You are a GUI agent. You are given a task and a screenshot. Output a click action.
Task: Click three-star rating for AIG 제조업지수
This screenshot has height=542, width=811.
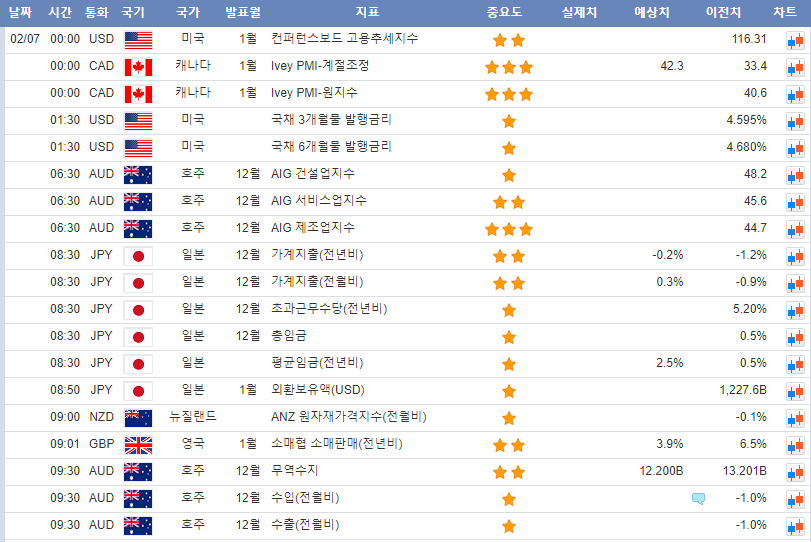point(509,229)
